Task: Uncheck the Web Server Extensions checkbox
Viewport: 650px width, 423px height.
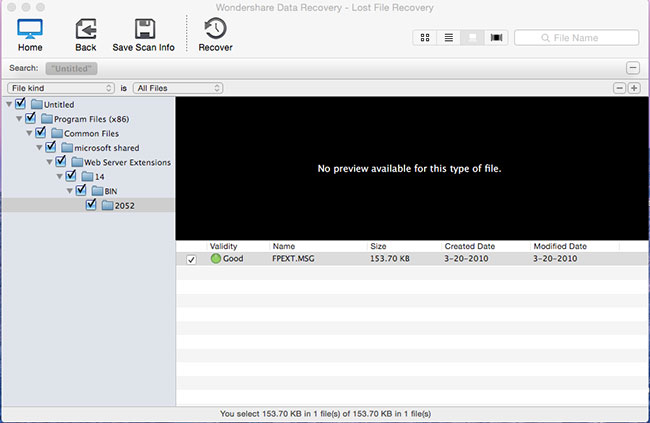Action: [61, 161]
